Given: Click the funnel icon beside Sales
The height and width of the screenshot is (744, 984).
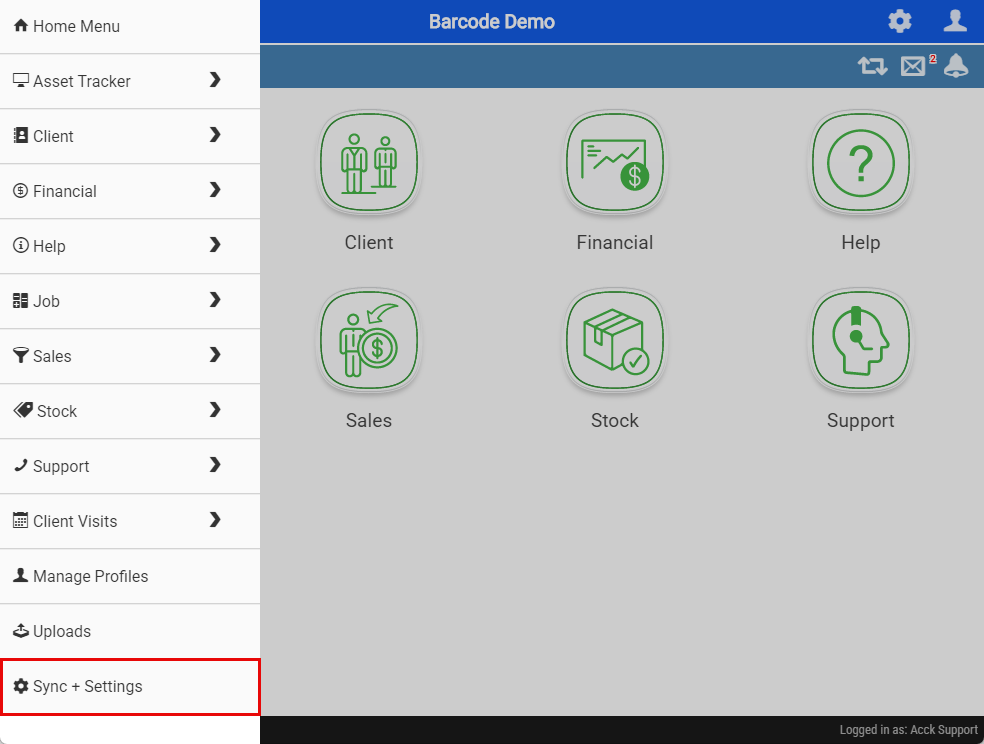Looking at the screenshot, I should (x=21, y=355).
